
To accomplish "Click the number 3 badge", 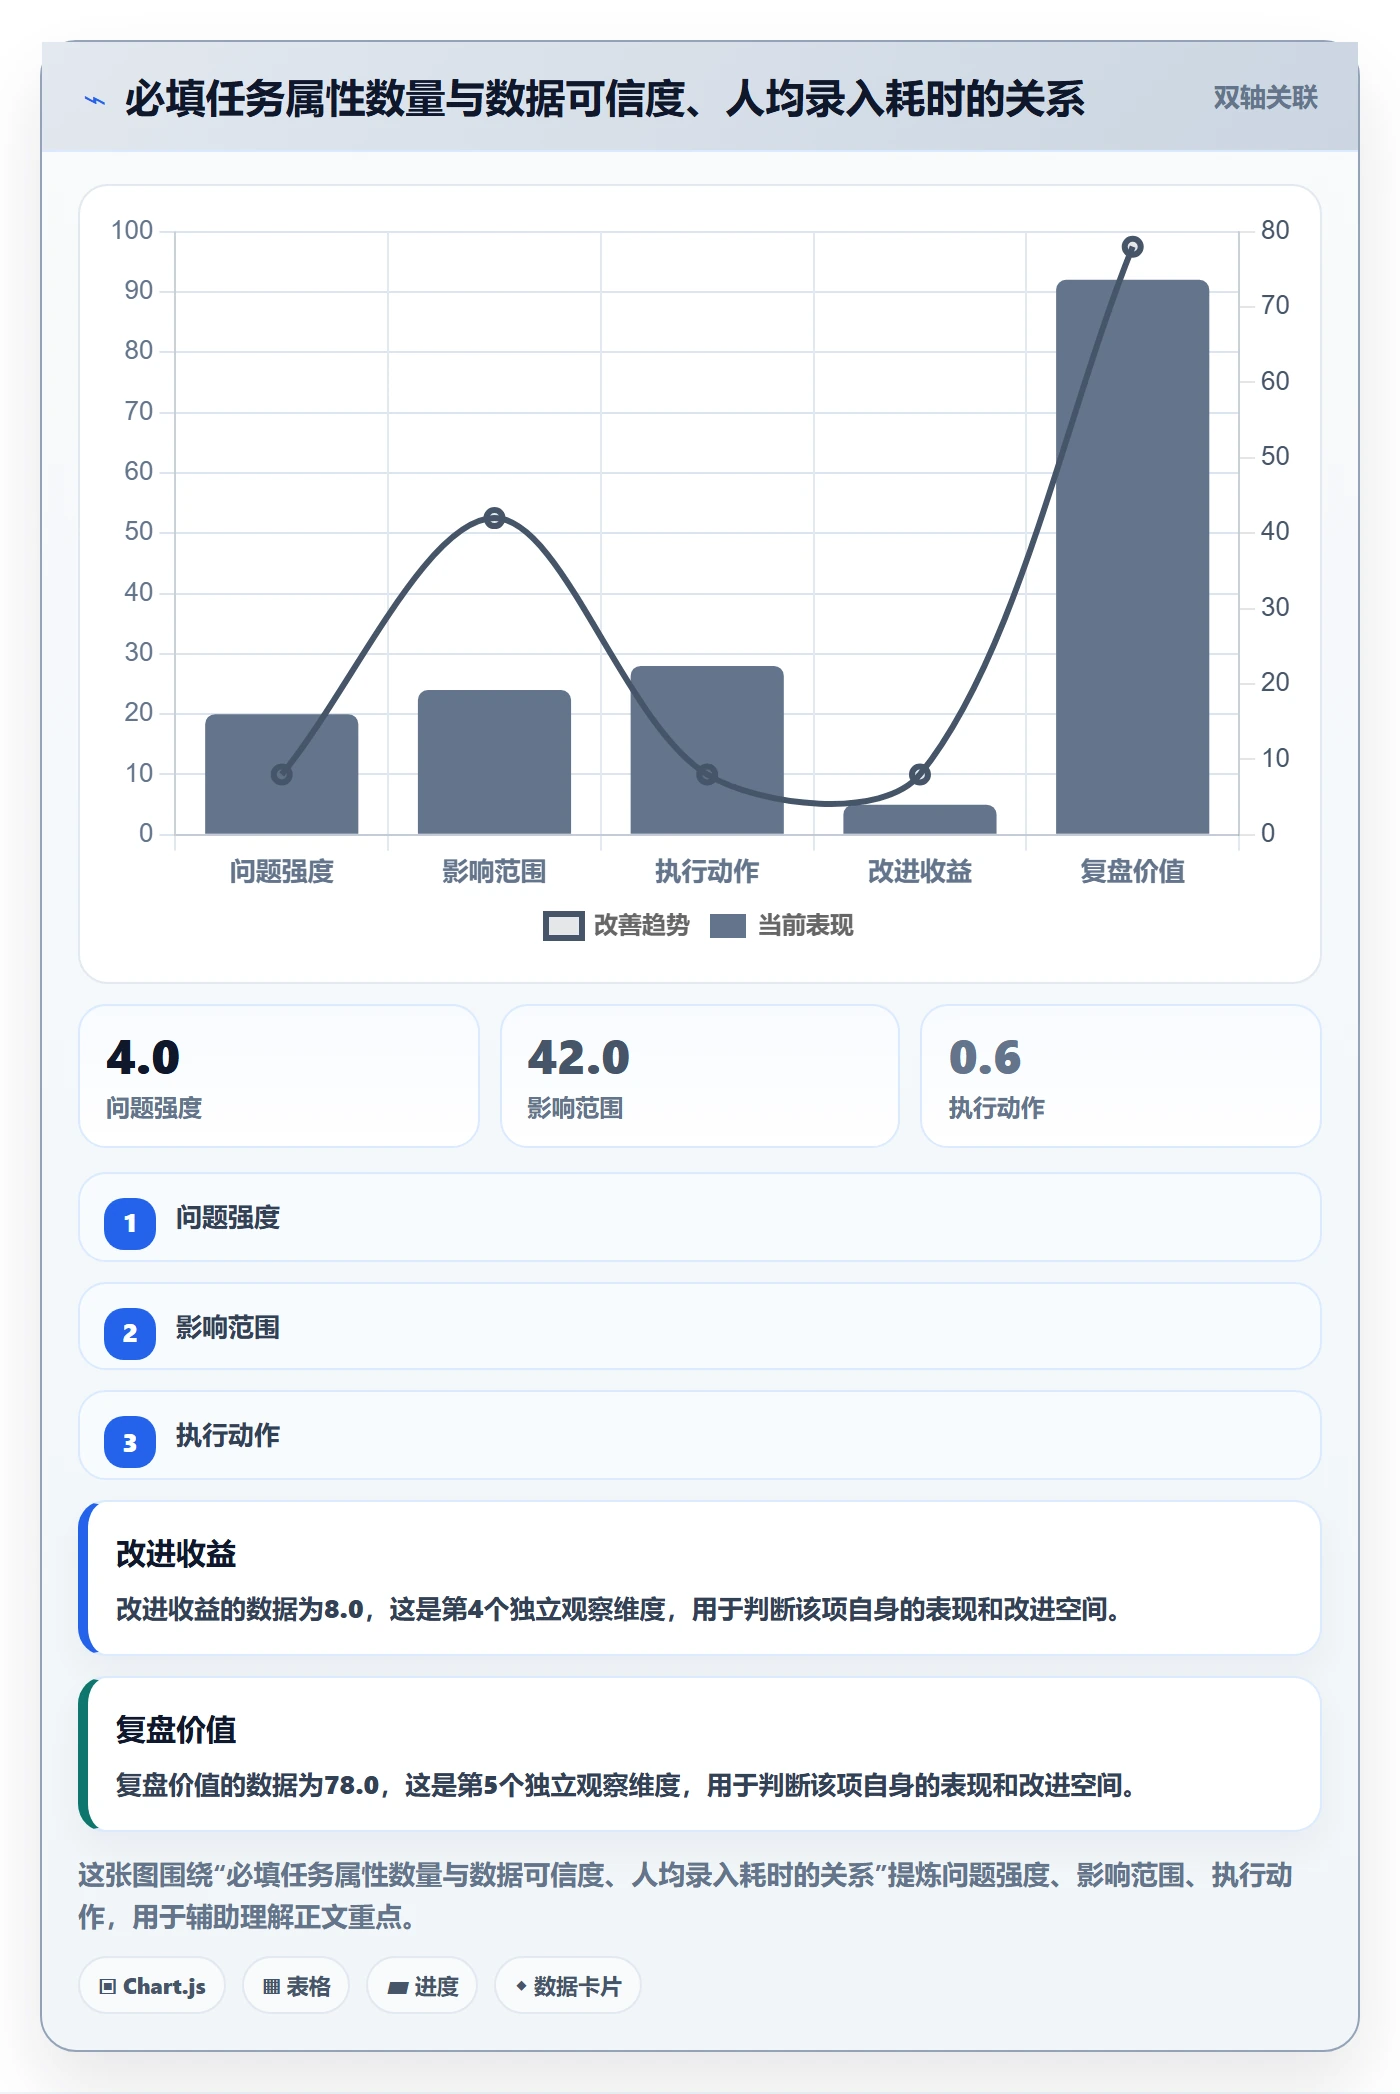I will [130, 1443].
